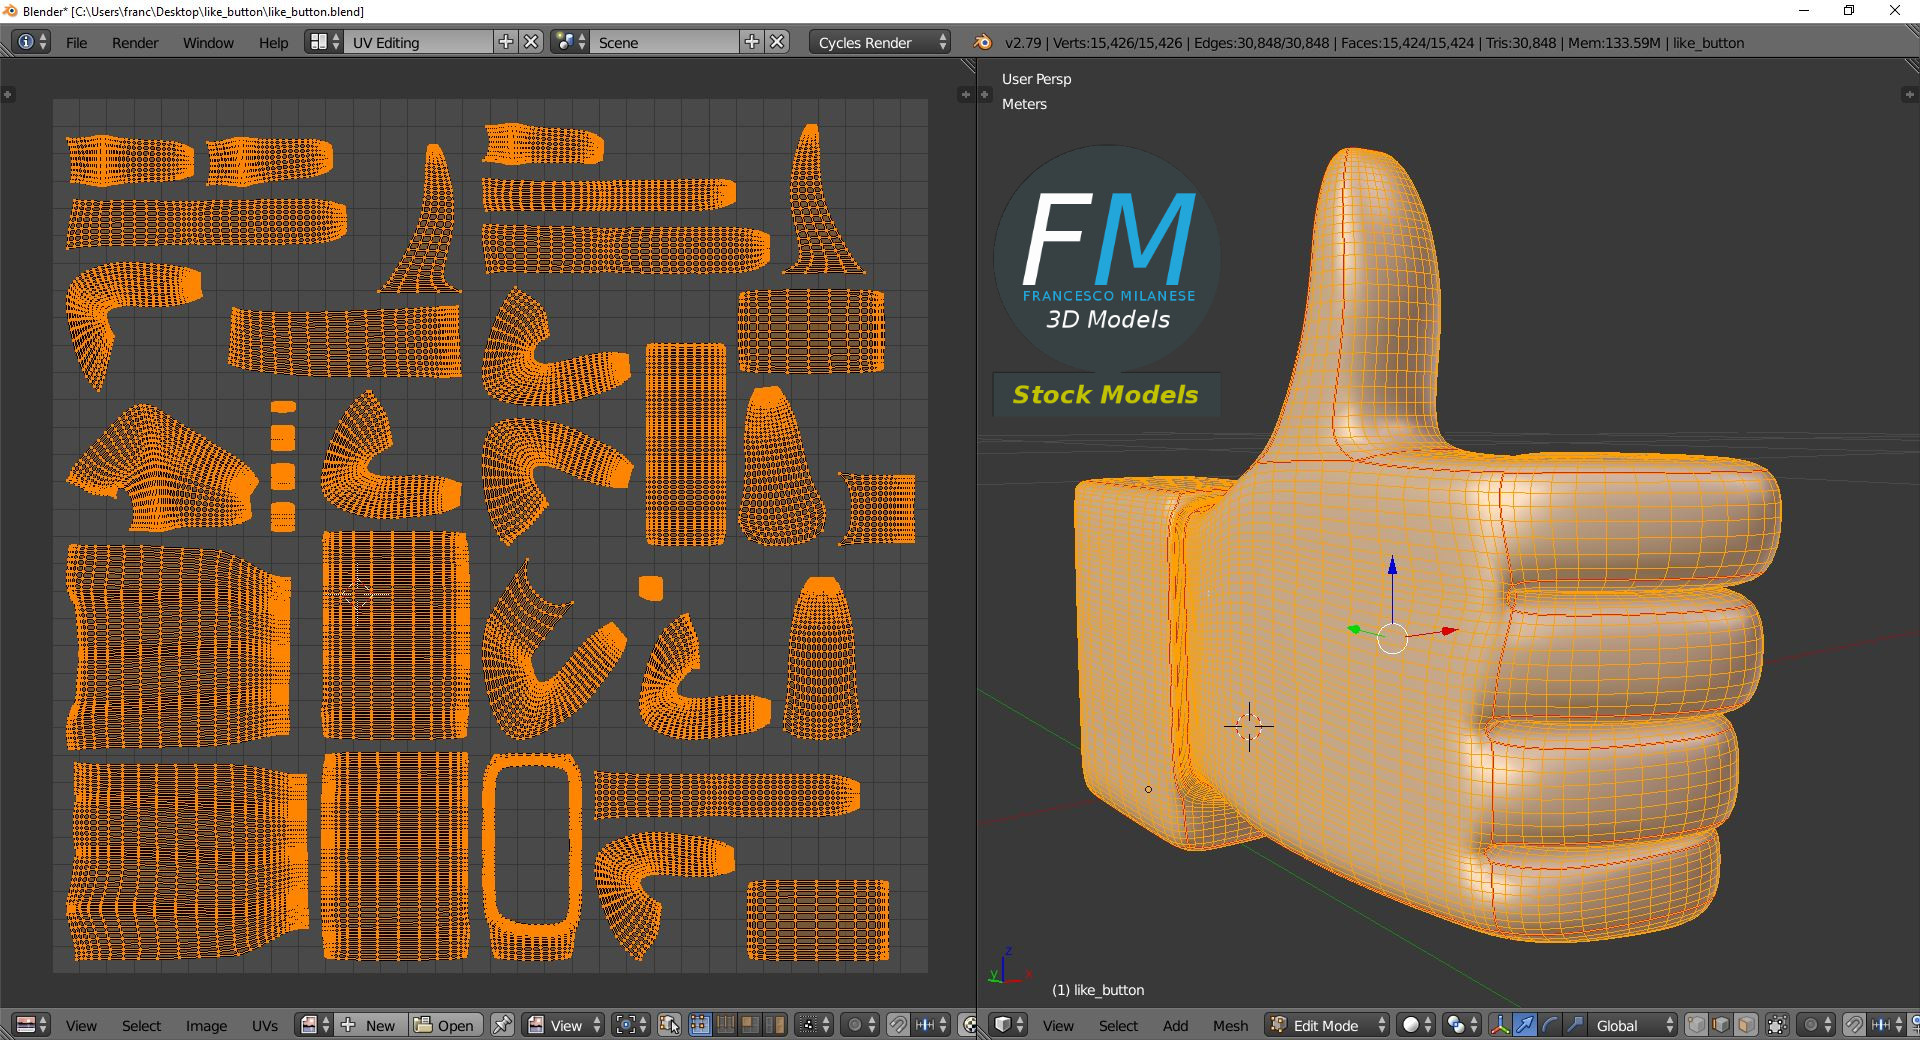Screen dimensions: 1920x1040
Task: Click face select mode cube icon
Action: point(1746,1025)
